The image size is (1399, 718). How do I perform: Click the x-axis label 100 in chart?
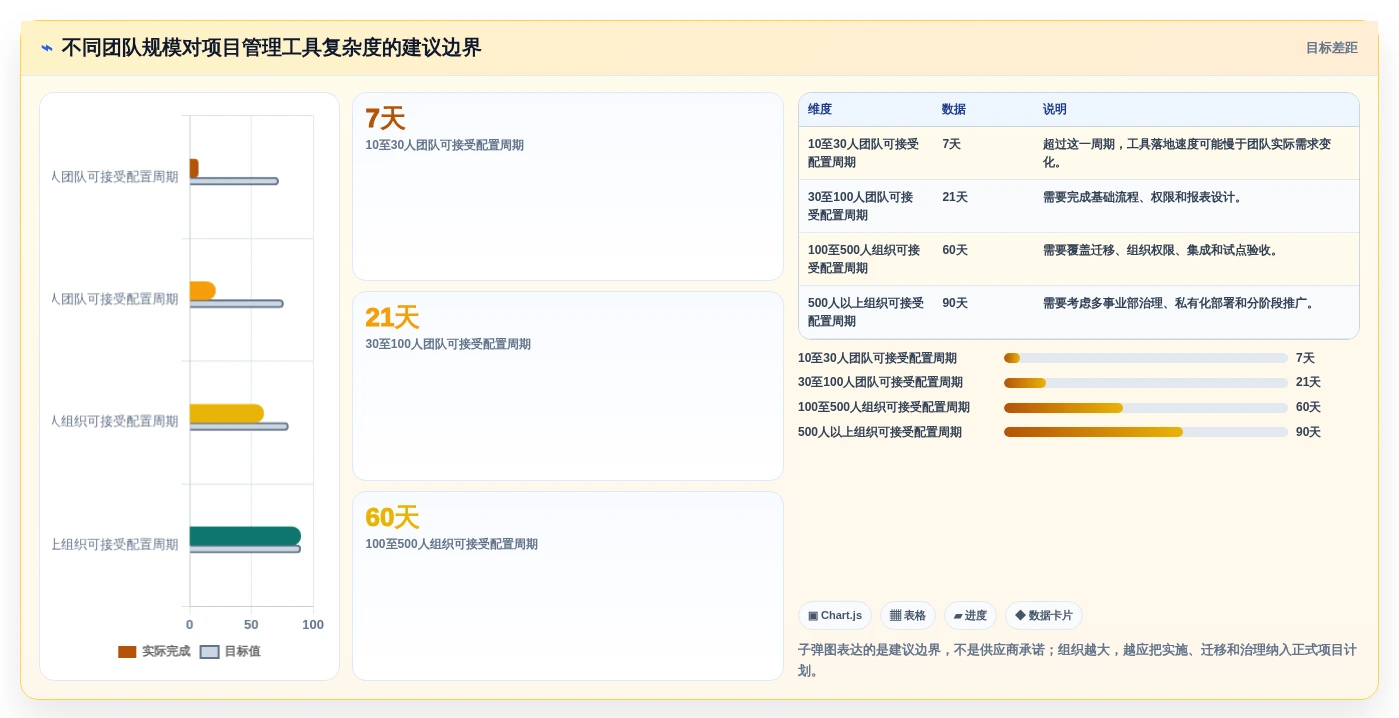[x=313, y=625]
